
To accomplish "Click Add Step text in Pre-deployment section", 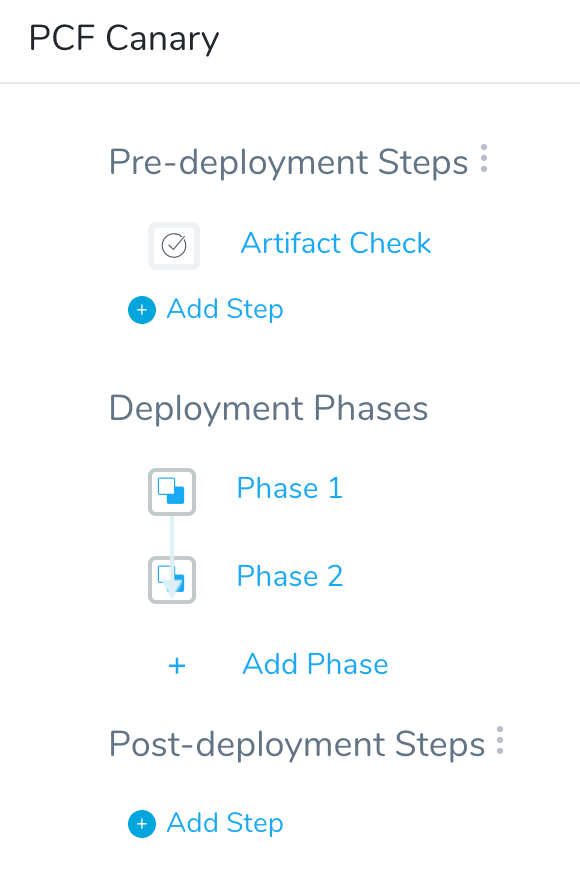I will click(x=225, y=309).
